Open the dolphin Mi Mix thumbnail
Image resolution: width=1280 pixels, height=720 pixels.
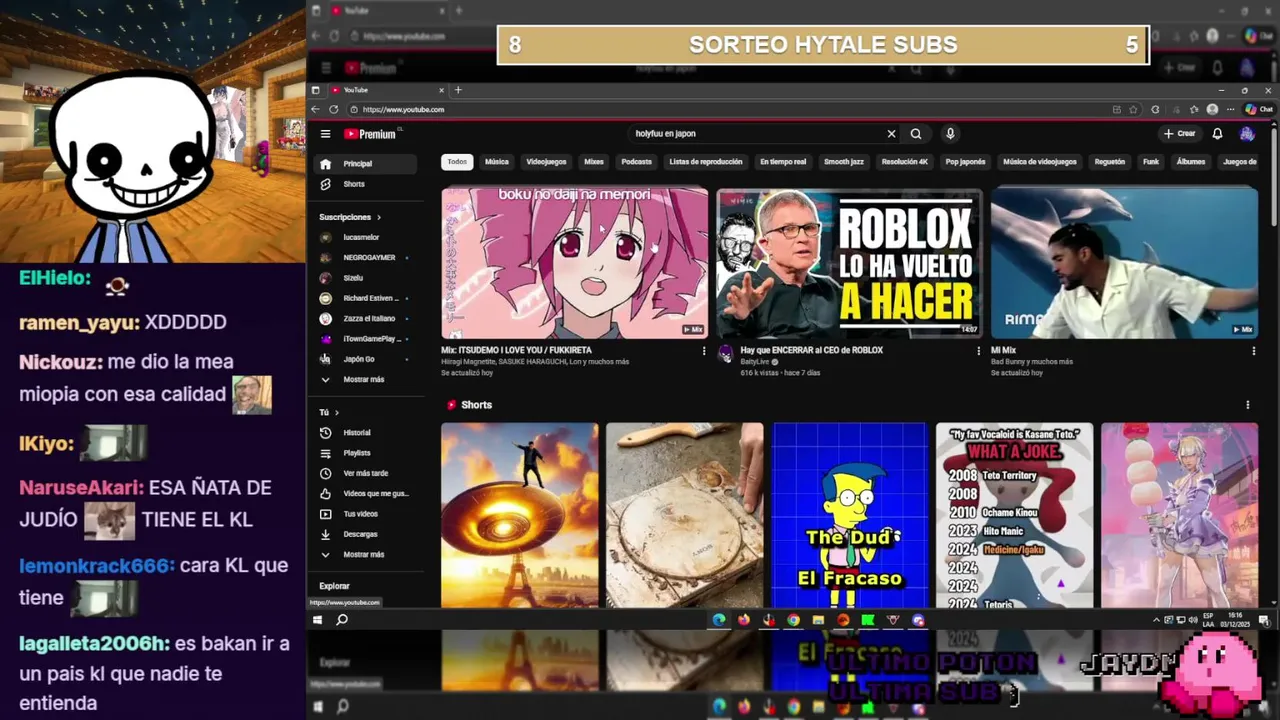[1124, 263]
